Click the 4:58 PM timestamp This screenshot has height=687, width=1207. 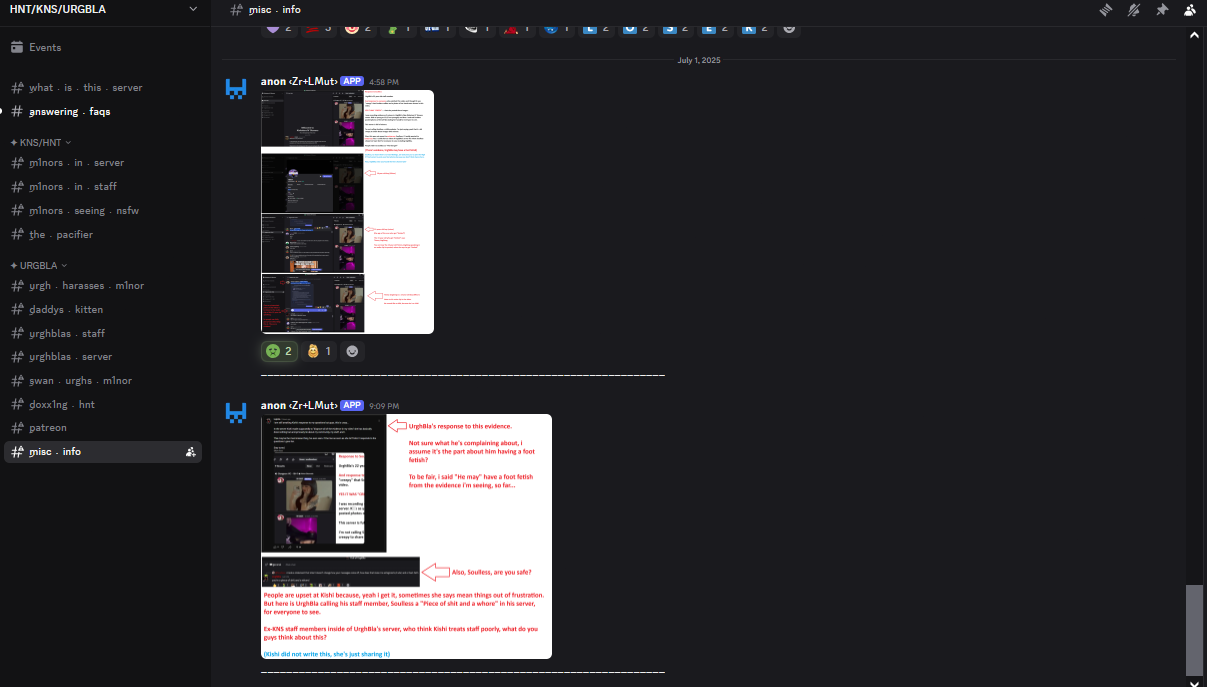coord(384,82)
